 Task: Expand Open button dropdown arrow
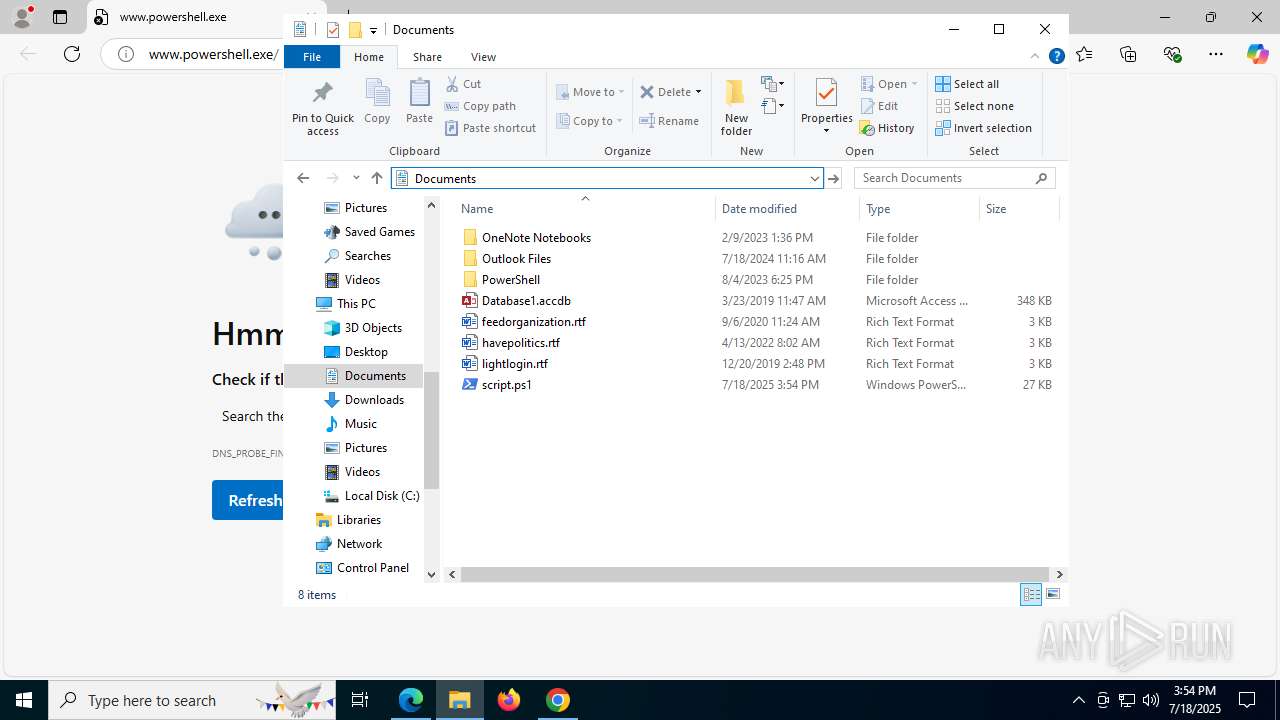click(914, 84)
